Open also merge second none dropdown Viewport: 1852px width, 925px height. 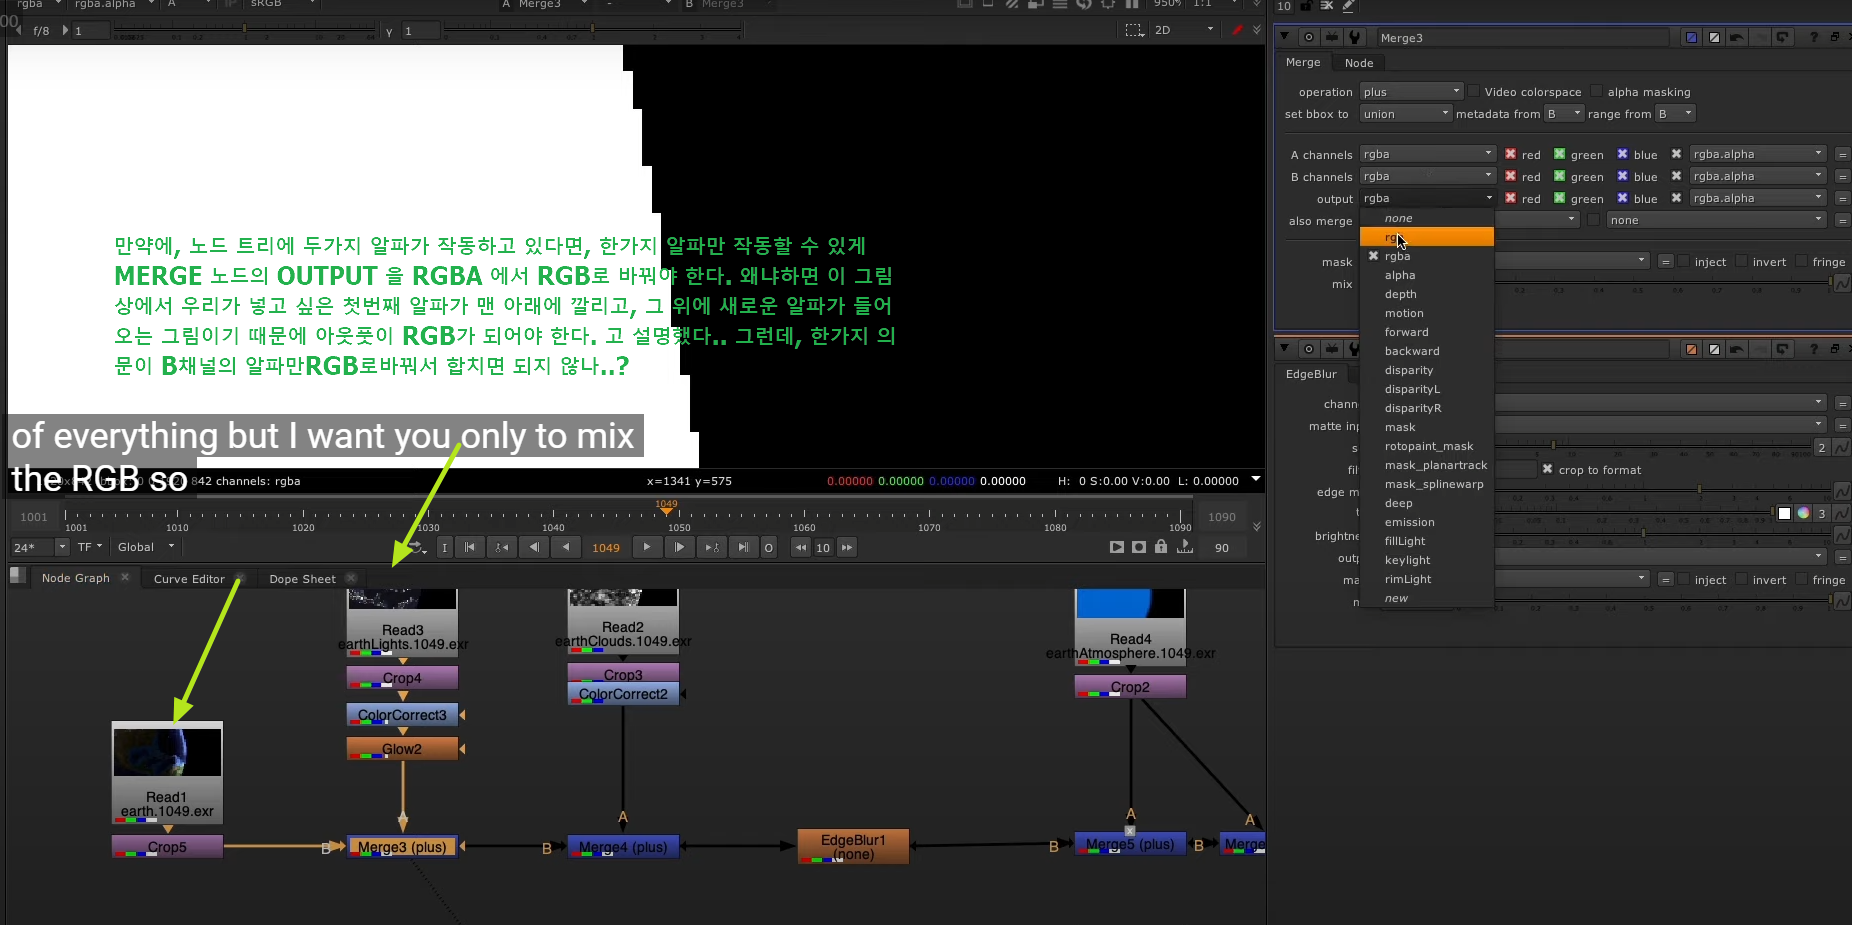pos(1716,220)
